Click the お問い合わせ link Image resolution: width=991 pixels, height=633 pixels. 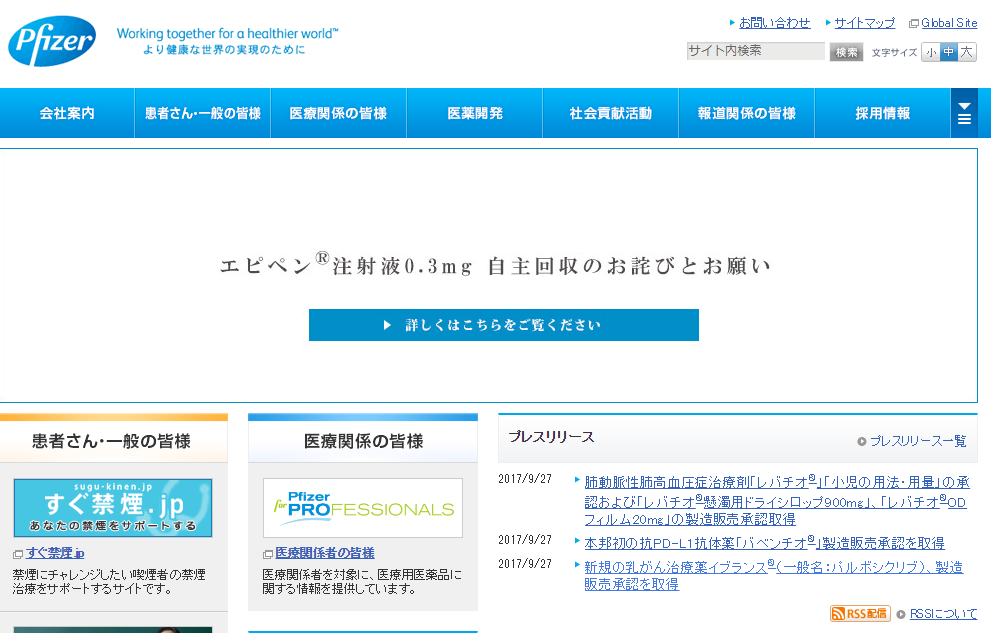click(775, 23)
